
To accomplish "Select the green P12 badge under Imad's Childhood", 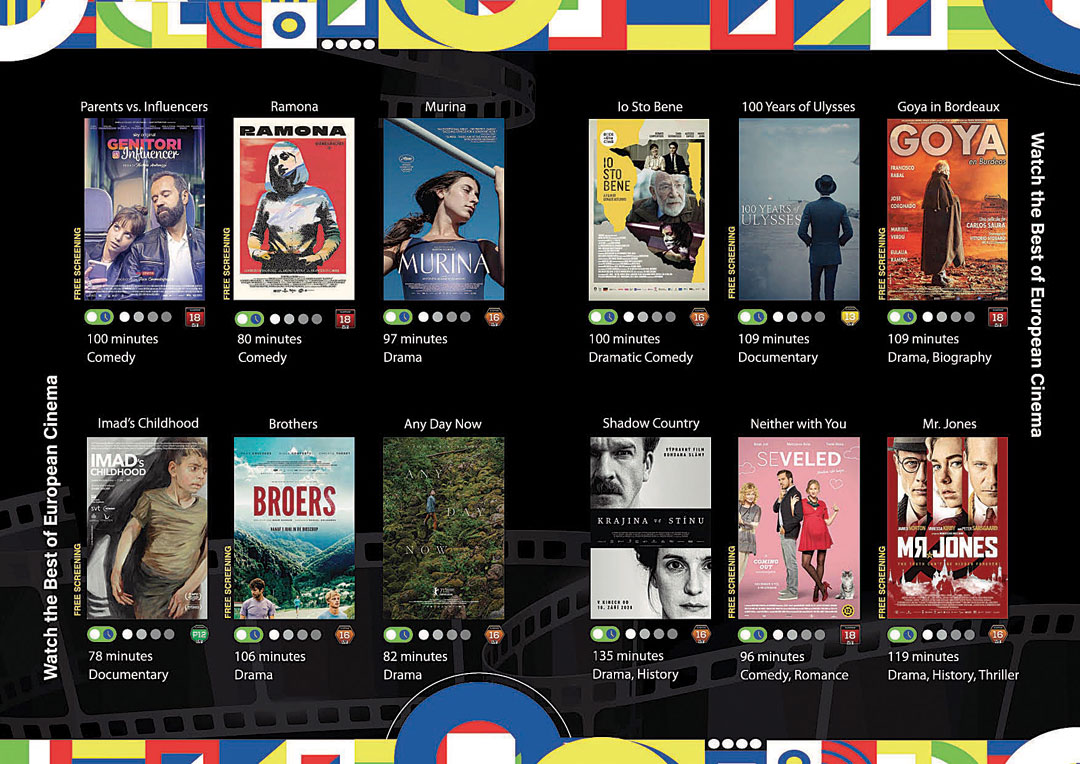I will click(199, 634).
